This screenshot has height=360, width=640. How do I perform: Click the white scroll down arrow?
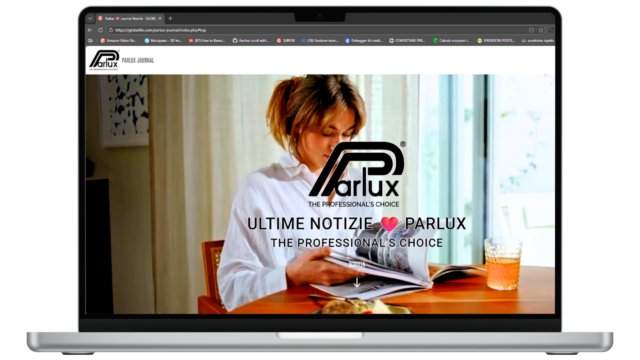pos(357,282)
